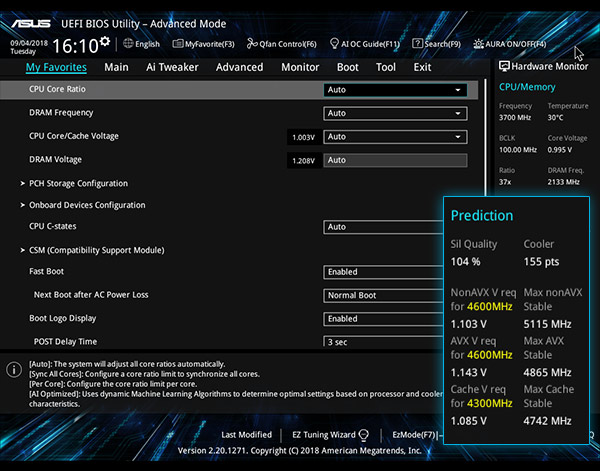This screenshot has width=600, height=471.
Task: Open the CPU Core/Cache Voltage dropdown
Action: pos(396,137)
